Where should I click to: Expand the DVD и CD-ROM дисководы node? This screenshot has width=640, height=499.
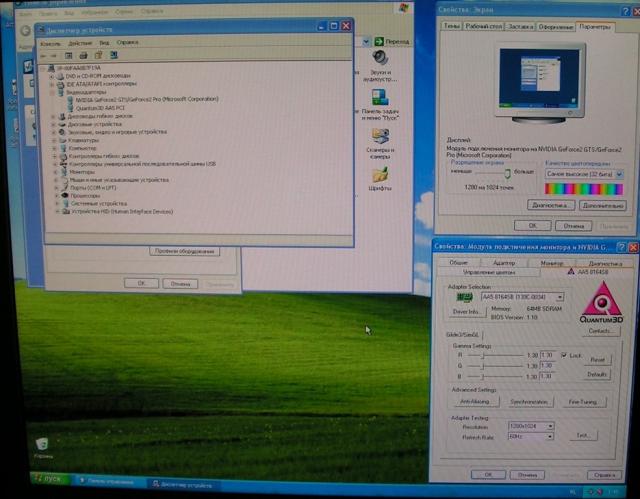[x=51, y=76]
